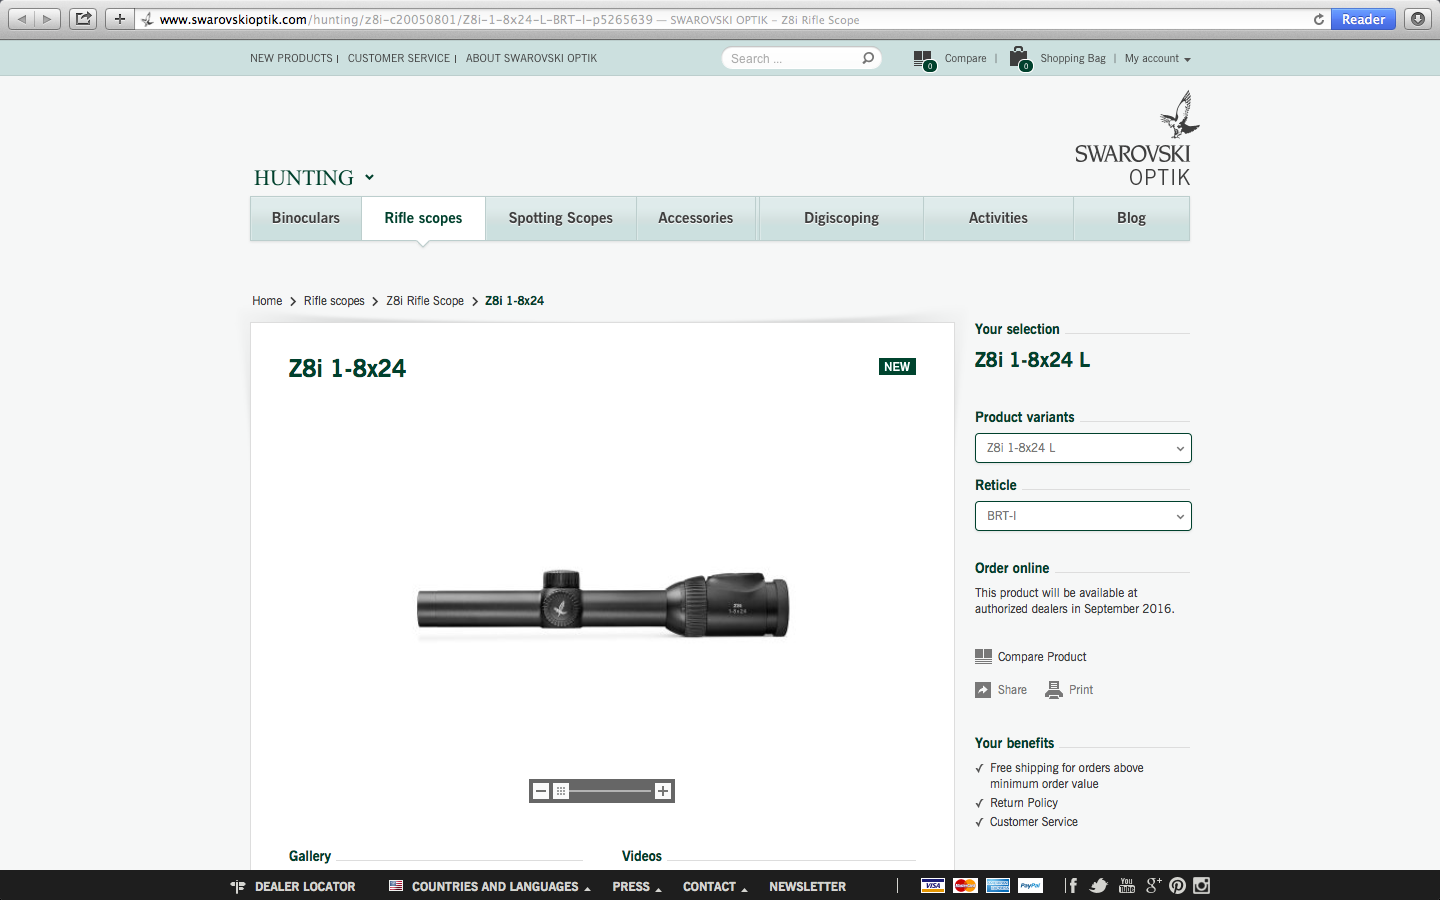Expand COUNTRIES AND LANGUAGES footer menu

(x=490, y=886)
